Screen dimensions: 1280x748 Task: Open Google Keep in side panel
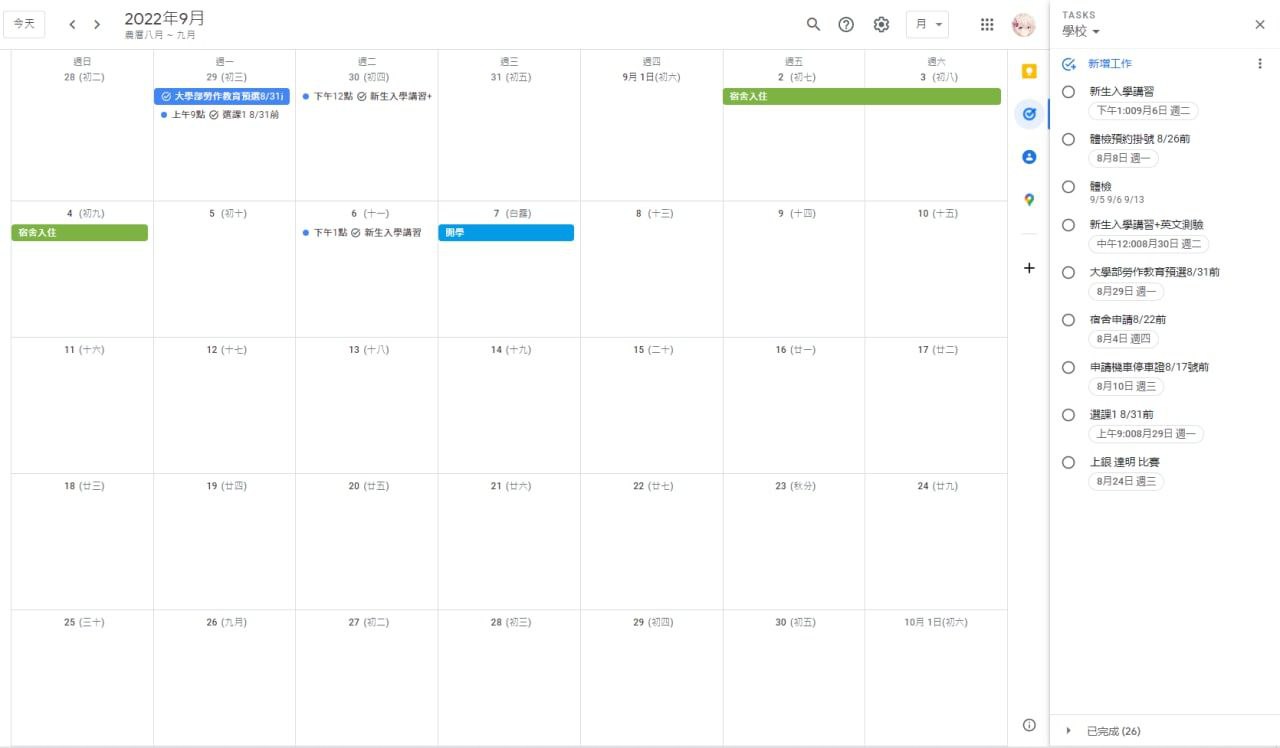tap(1028, 71)
